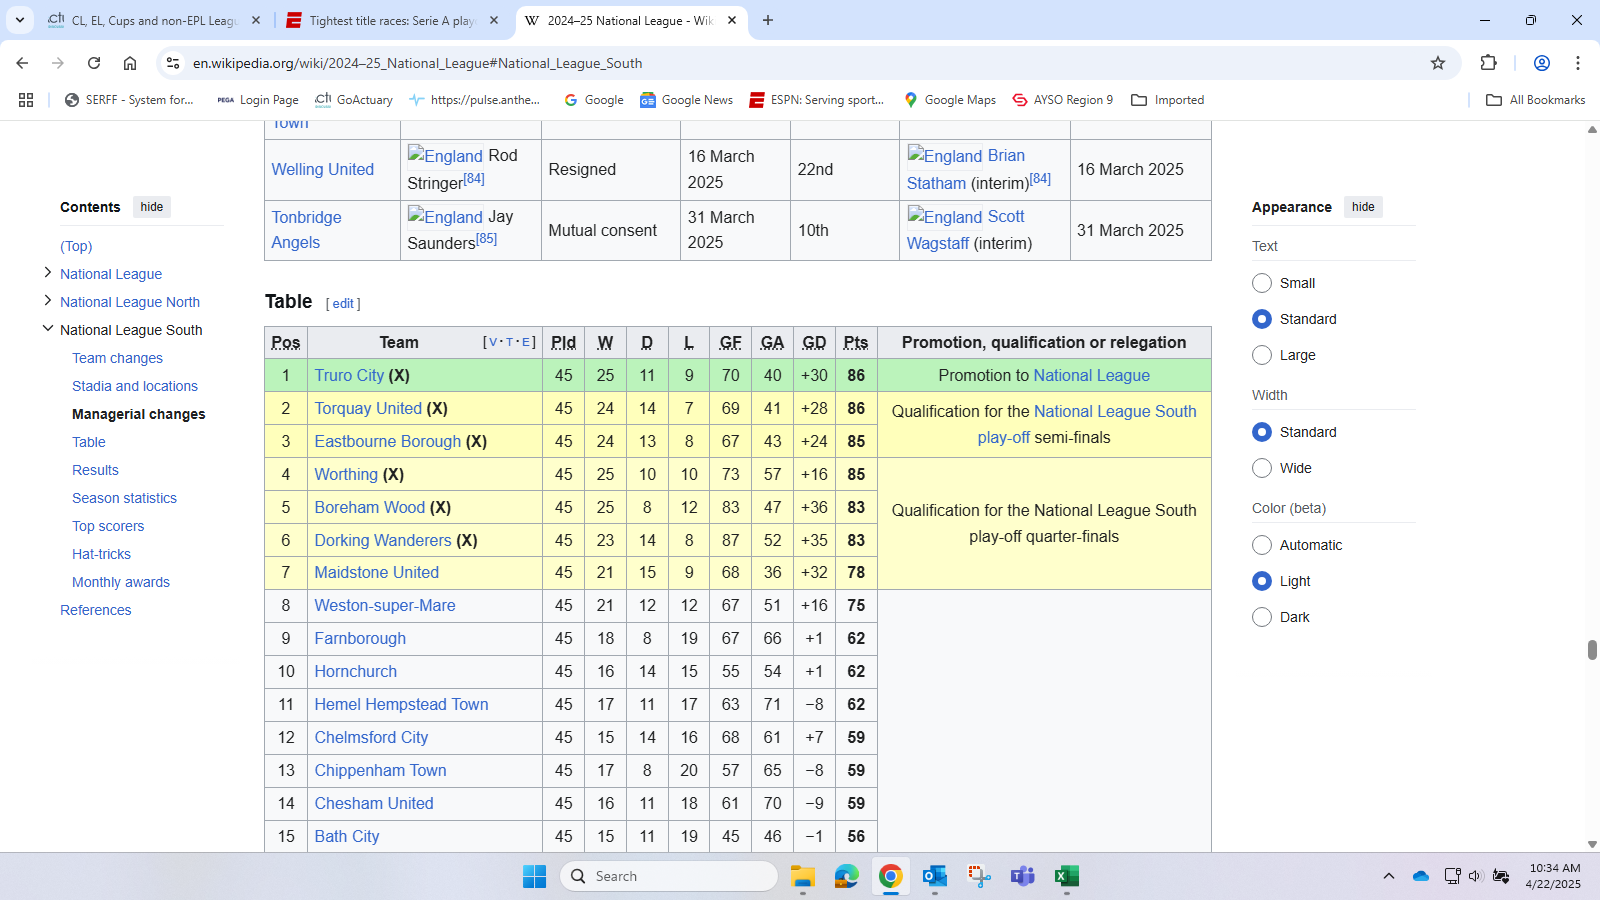
Task: Hide the Contents sidebar
Action: (152, 207)
